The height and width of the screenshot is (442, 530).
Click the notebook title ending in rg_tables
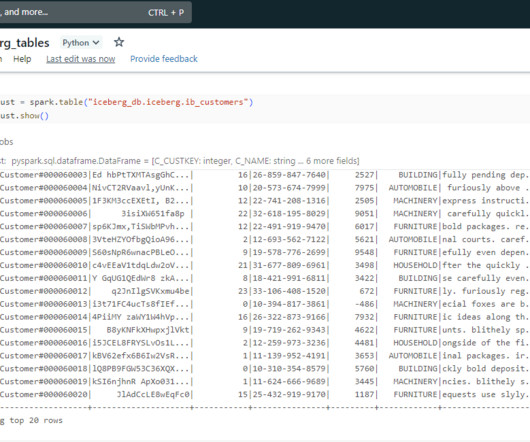[25, 43]
